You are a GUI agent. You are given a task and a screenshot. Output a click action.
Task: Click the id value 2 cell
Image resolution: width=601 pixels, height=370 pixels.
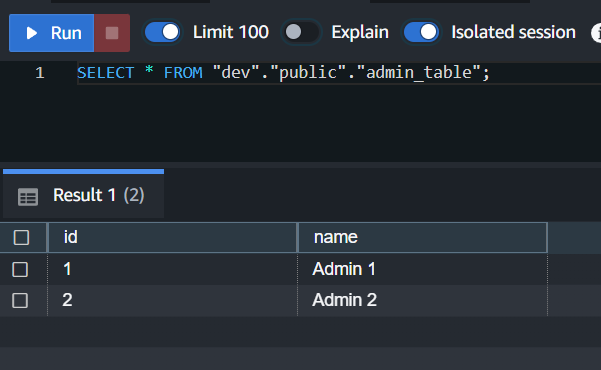coord(172,300)
